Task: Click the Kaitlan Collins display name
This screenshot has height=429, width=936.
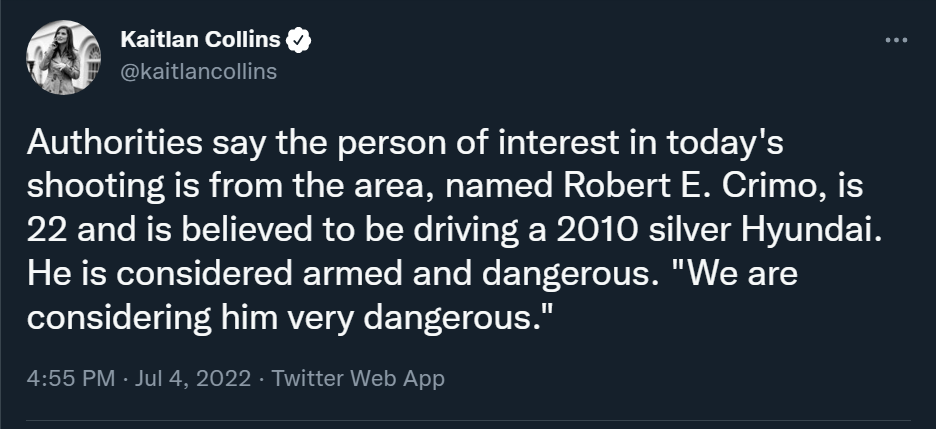Action: coord(200,40)
